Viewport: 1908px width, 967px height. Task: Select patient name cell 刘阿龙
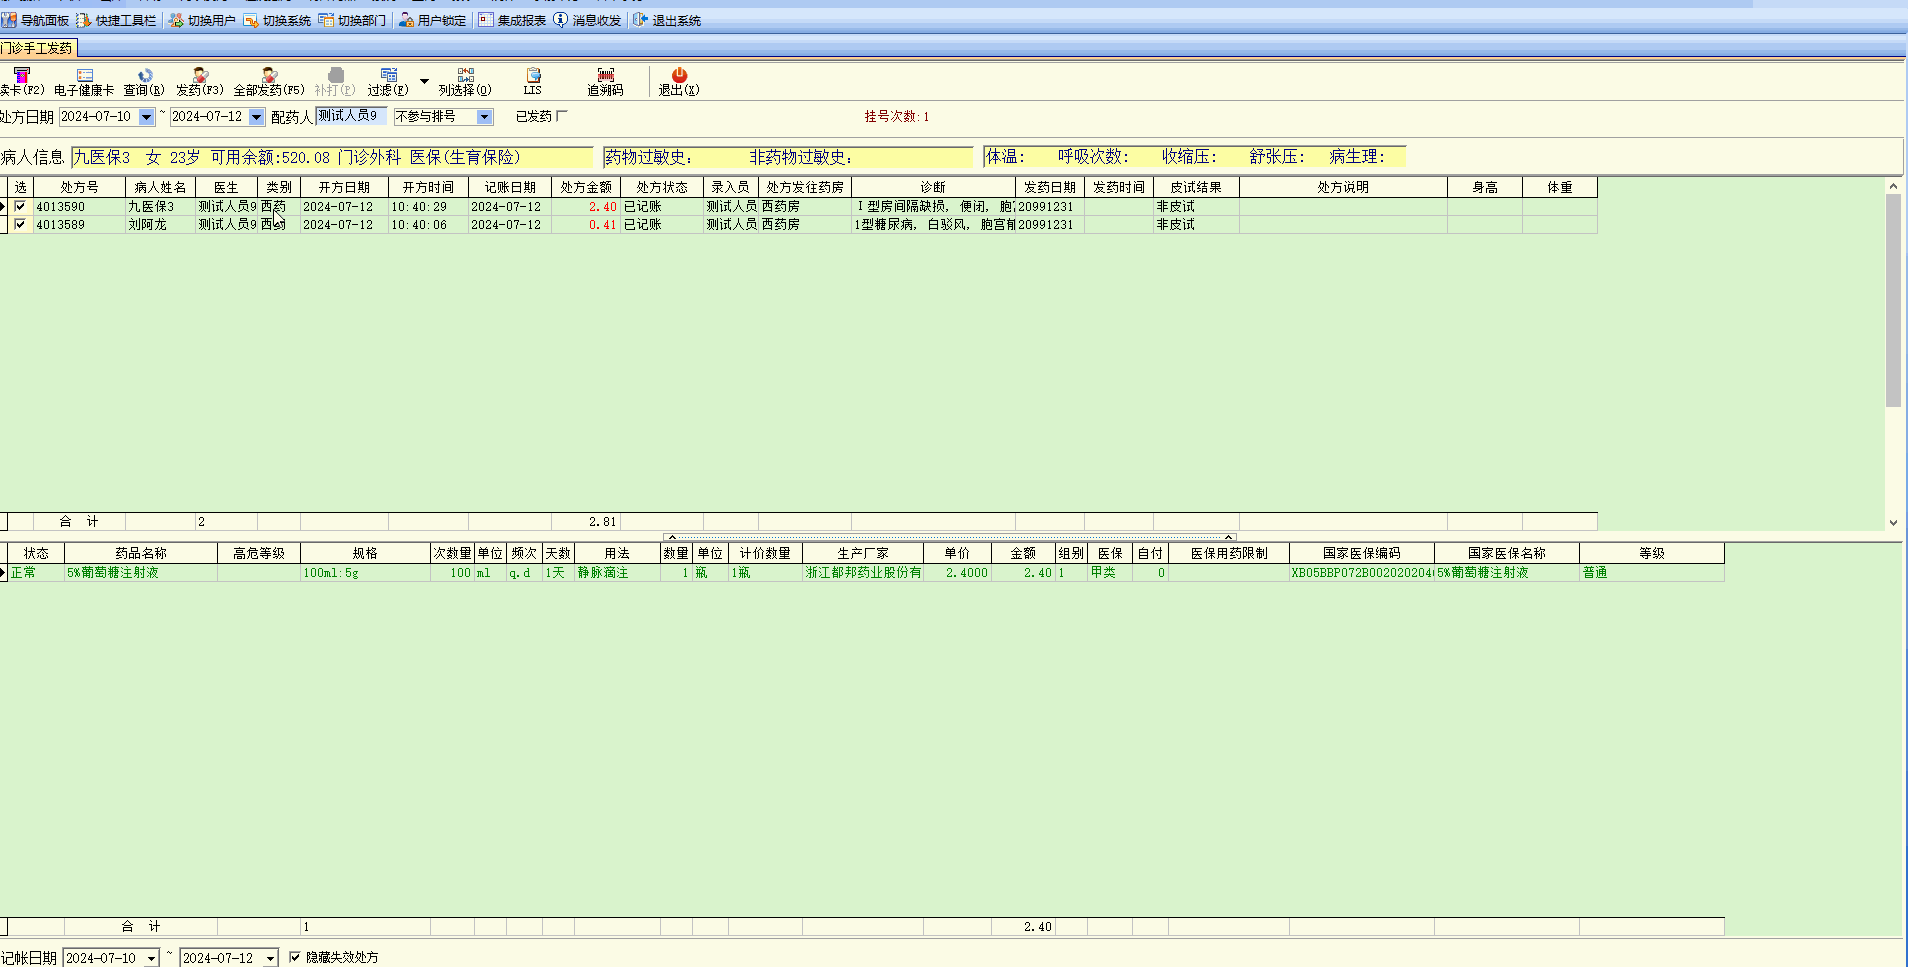pyautogui.click(x=160, y=225)
